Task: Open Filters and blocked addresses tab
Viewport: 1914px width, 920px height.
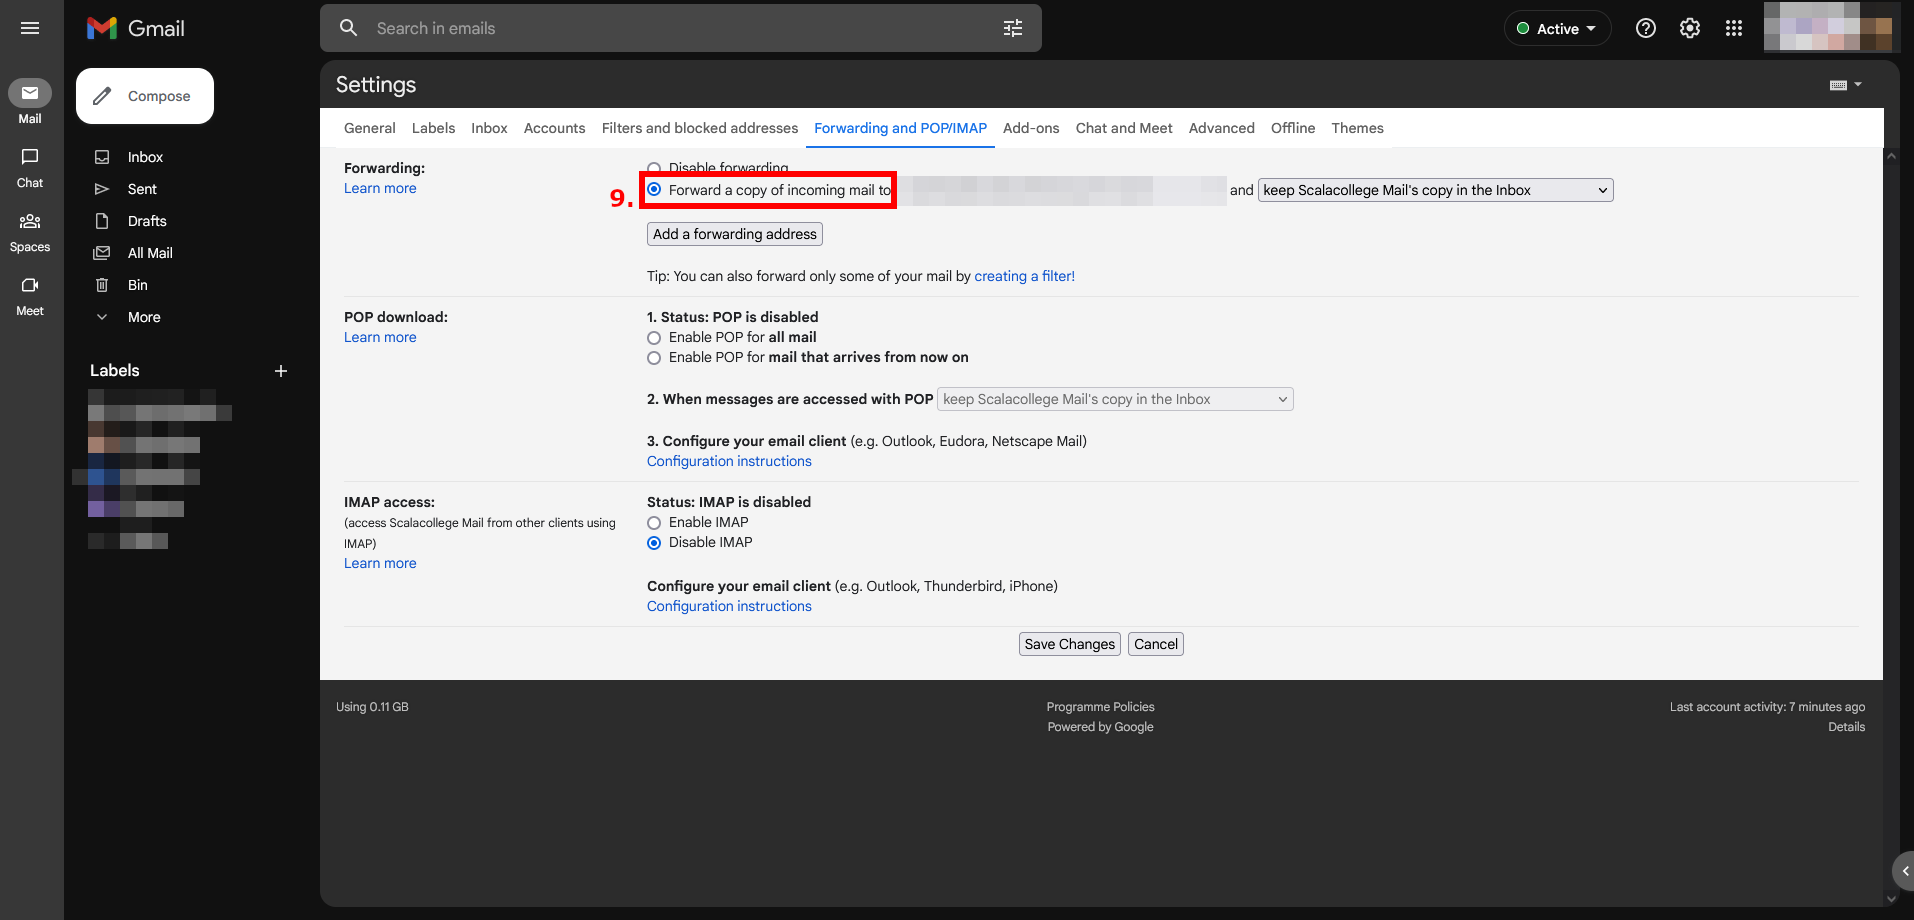Action: 700,128
